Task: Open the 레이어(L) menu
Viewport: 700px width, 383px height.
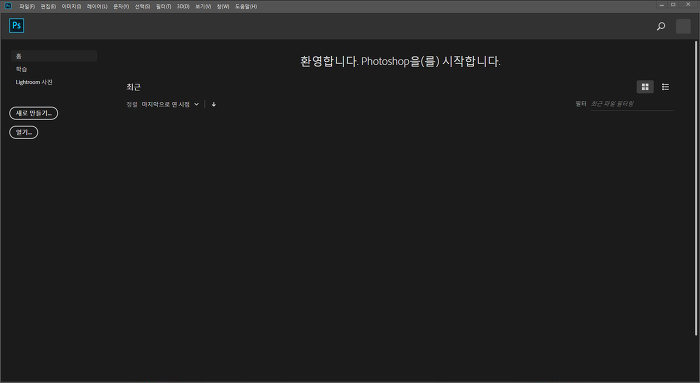Action: pos(97,7)
